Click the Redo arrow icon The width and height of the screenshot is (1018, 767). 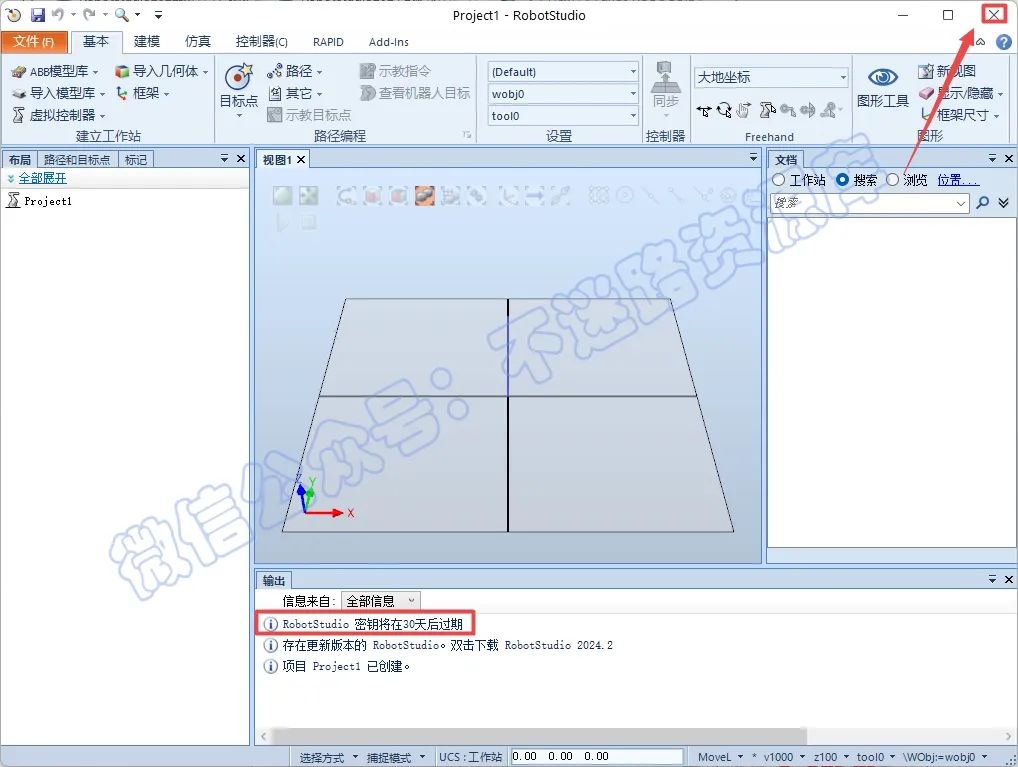tap(89, 14)
